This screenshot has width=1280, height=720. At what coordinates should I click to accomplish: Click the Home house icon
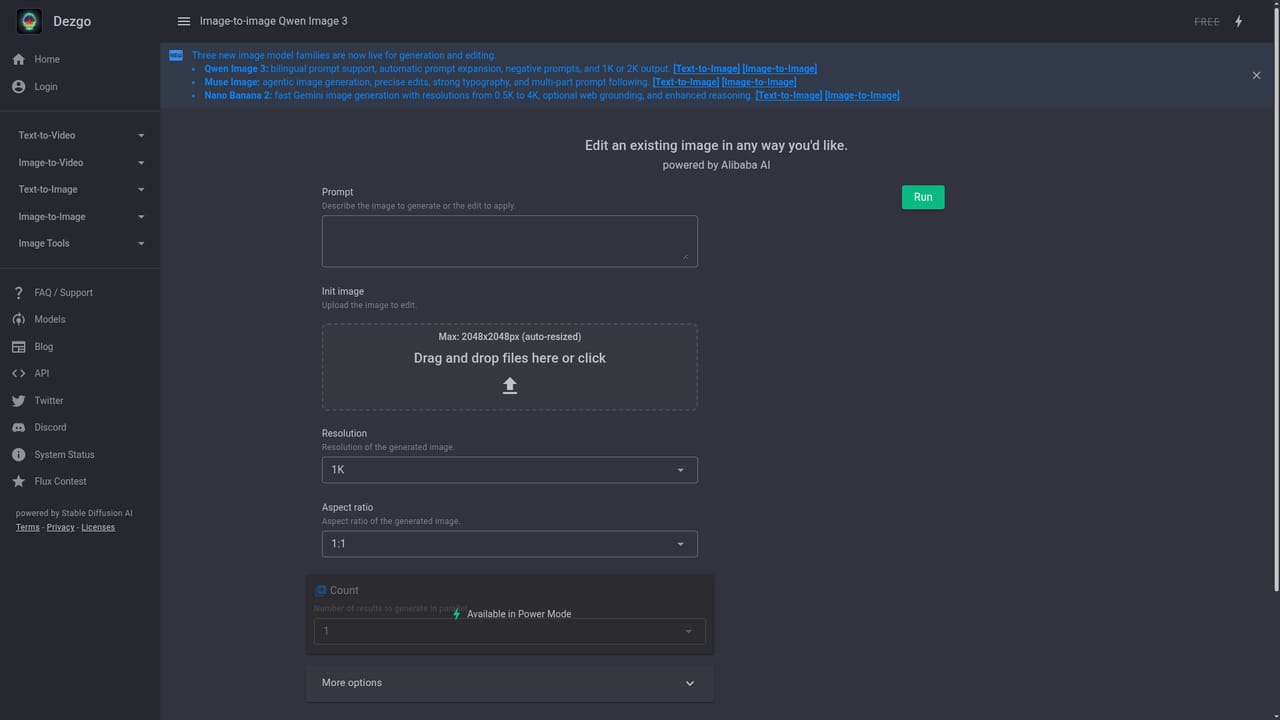click(x=18, y=59)
